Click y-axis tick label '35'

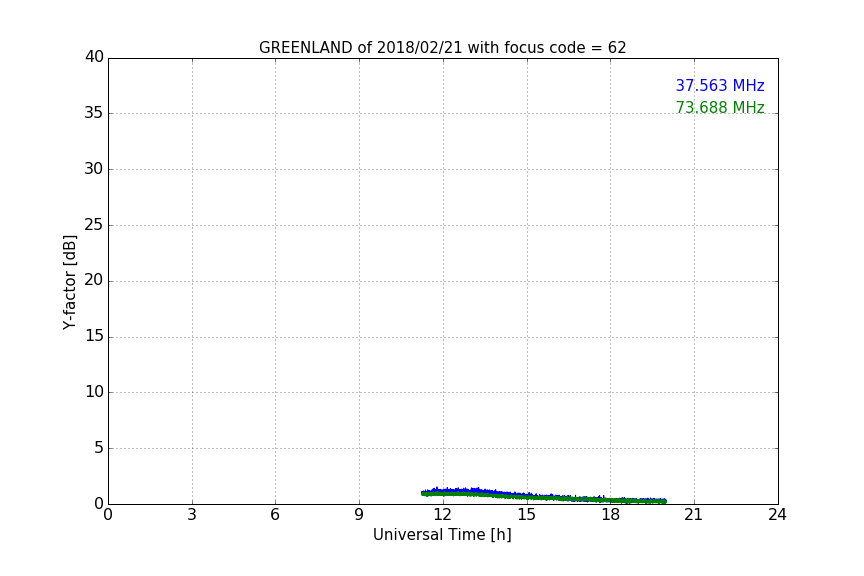point(94,113)
